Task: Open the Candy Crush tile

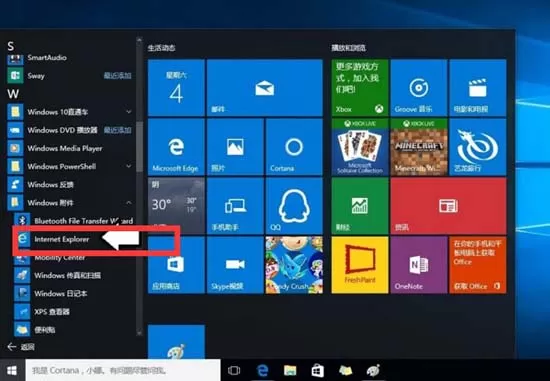Action: coord(294,265)
